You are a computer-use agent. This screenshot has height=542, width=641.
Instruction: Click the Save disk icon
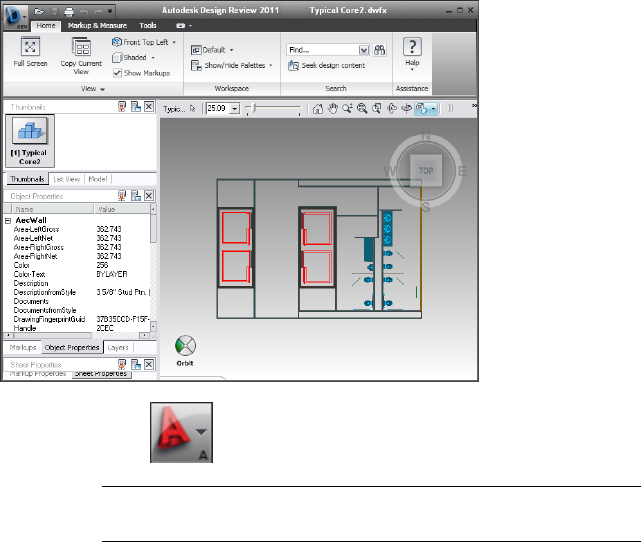coord(54,11)
